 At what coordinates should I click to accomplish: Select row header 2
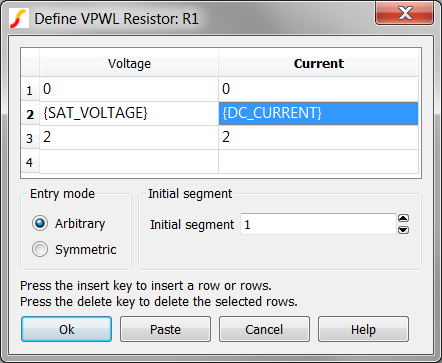point(30,114)
